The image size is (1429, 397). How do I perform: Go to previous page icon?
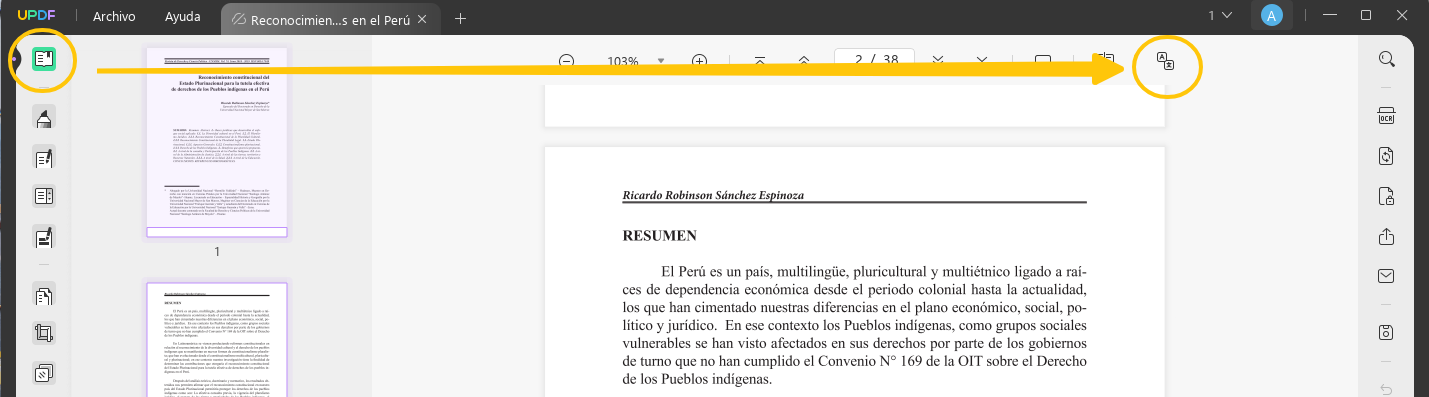(805, 61)
